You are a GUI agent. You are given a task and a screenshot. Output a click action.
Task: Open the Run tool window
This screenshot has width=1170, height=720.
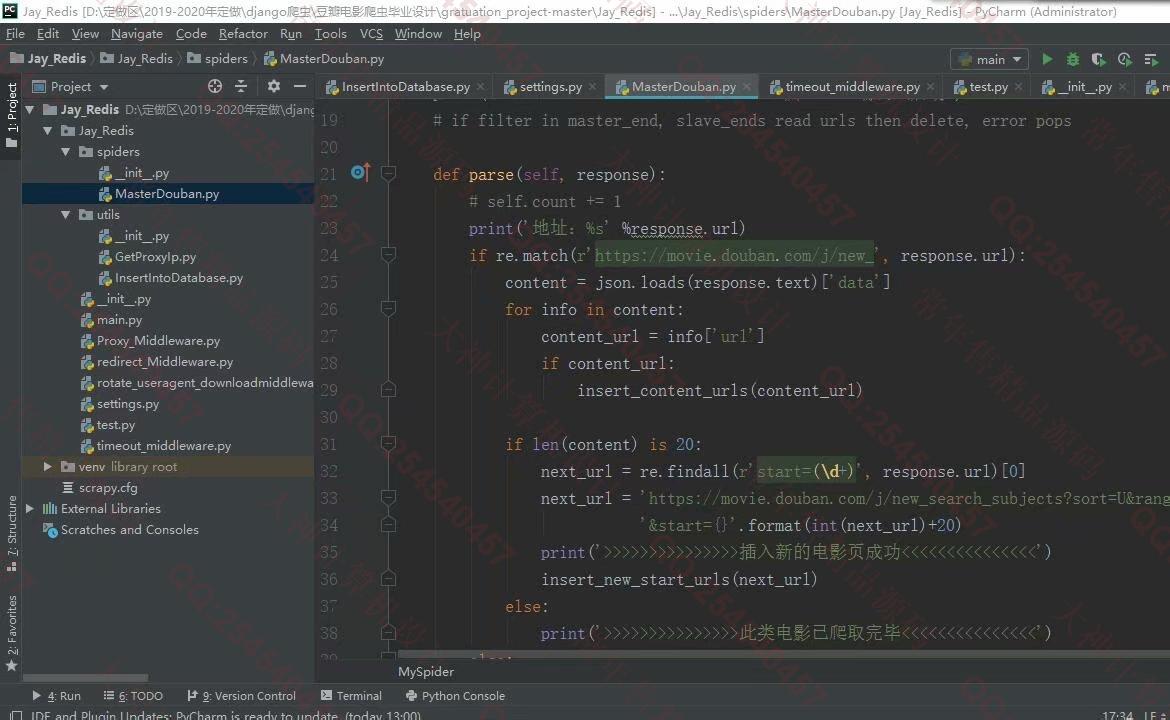point(57,695)
